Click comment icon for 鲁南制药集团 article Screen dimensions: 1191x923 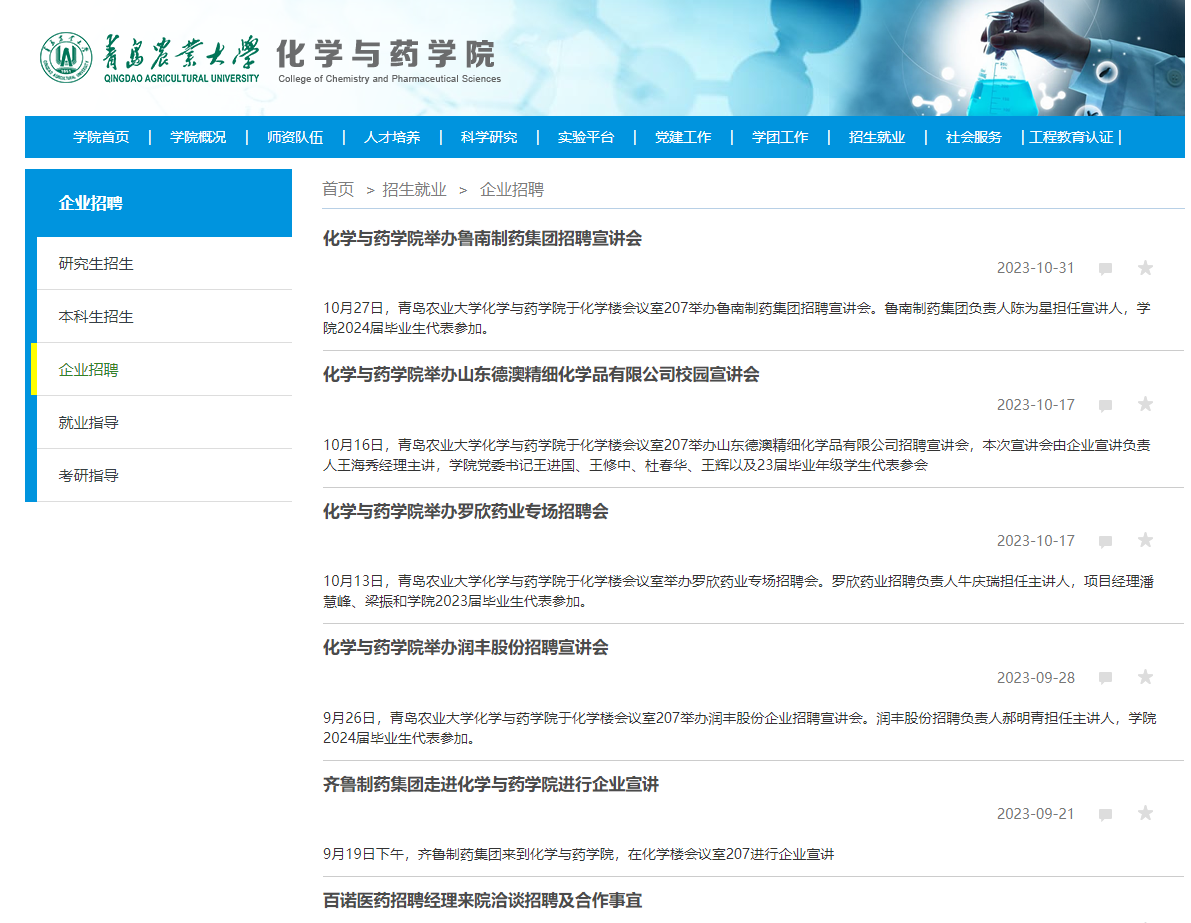point(1105,269)
